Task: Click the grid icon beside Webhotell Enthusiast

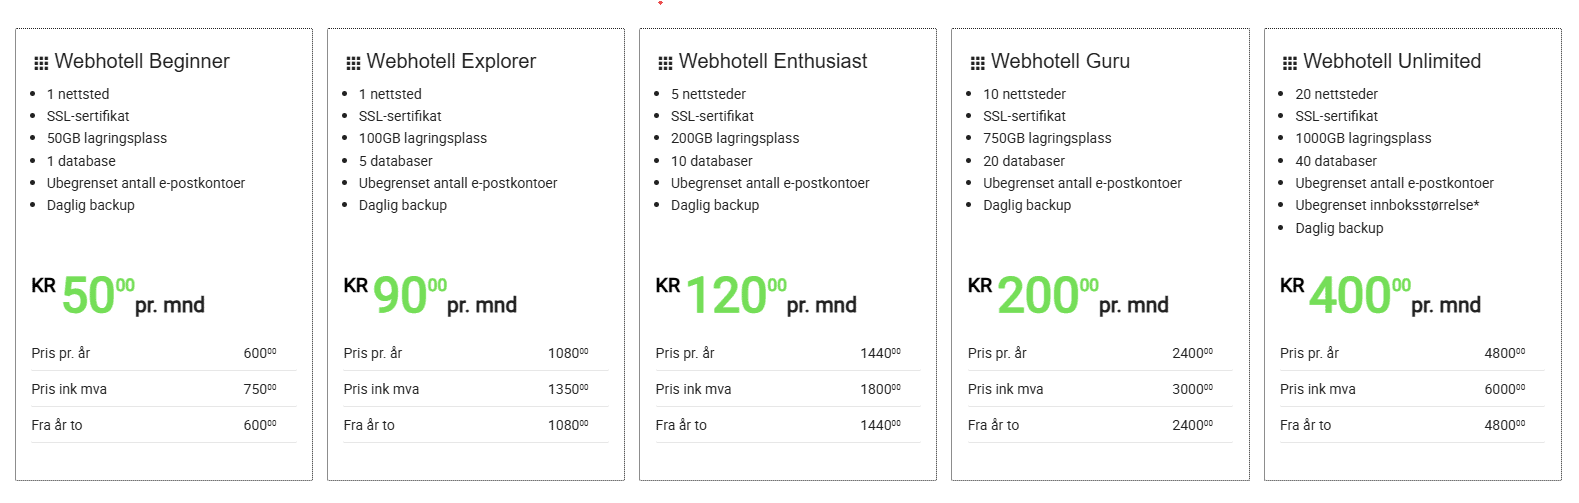Action: point(665,63)
